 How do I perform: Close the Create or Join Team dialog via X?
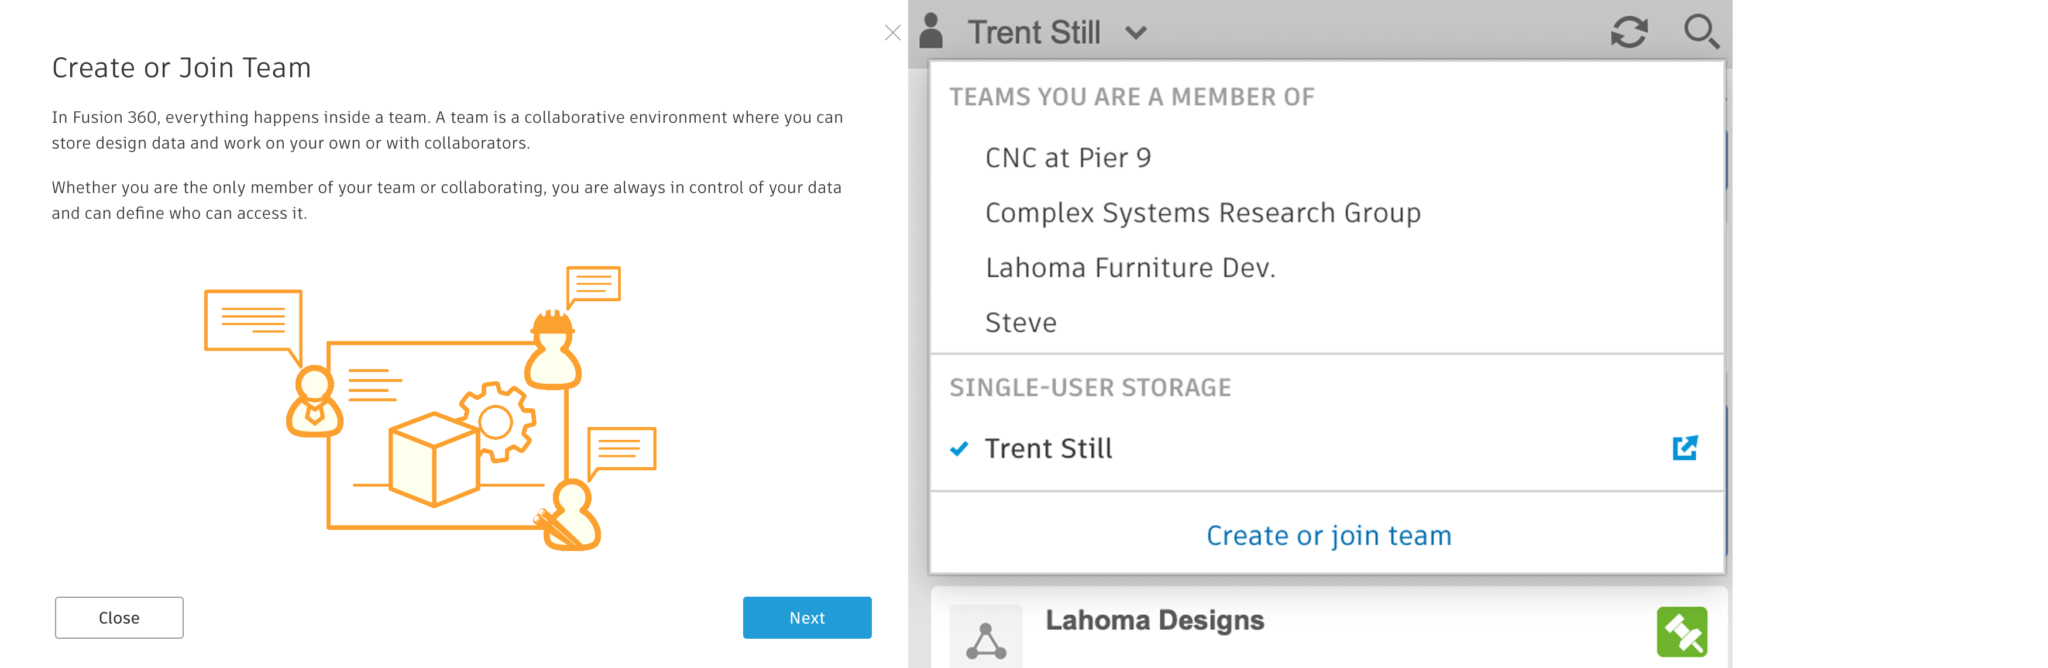pos(893,33)
